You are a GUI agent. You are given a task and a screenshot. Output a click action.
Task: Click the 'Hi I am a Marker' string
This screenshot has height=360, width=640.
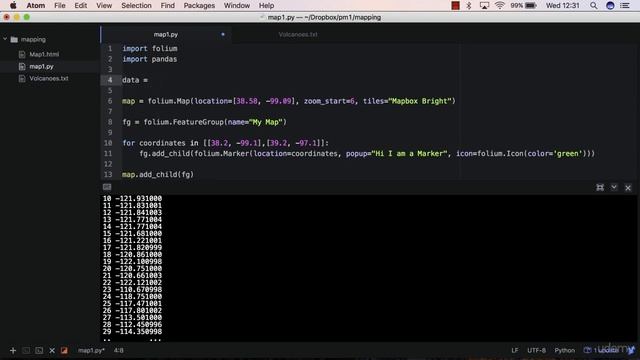(x=410, y=153)
